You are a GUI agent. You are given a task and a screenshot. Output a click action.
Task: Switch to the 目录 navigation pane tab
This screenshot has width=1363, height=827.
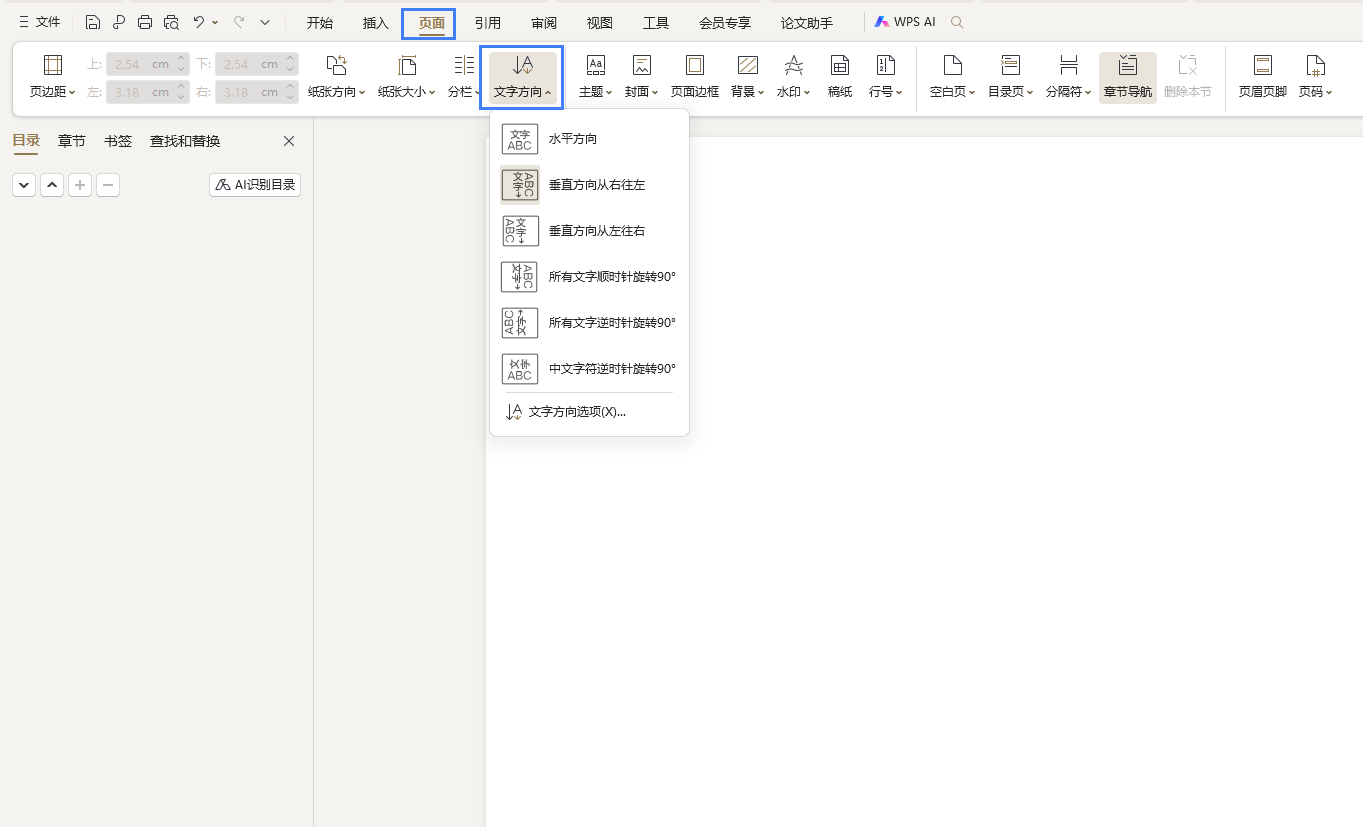click(x=26, y=141)
